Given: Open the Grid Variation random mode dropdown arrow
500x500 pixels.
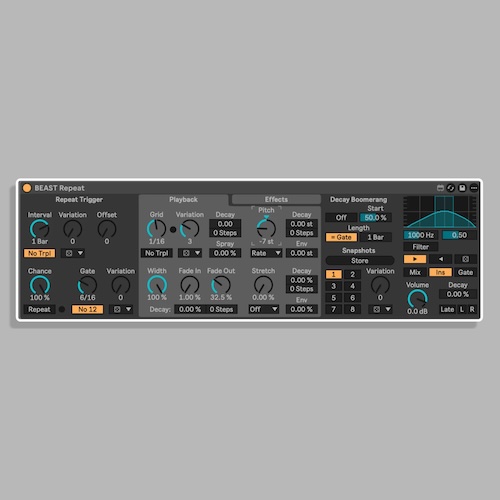Looking at the screenshot, I should tap(198, 253).
